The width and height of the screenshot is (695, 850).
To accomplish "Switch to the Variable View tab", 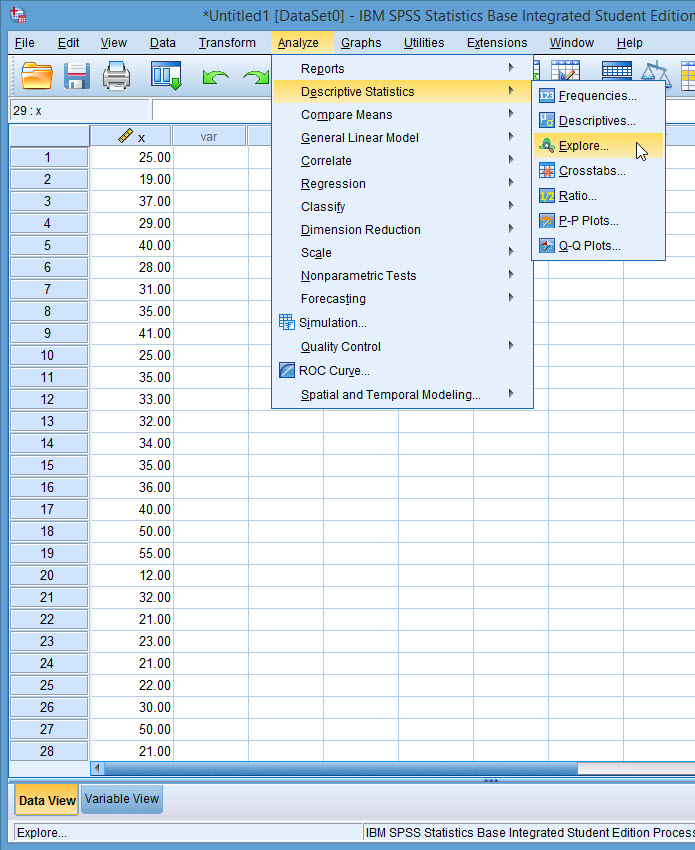I will pyautogui.click(x=121, y=799).
